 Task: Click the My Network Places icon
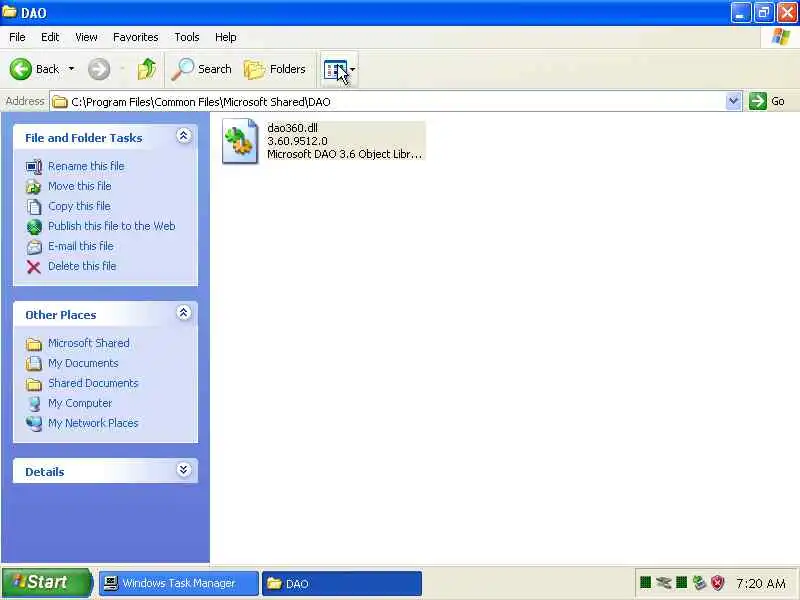point(34,423)
